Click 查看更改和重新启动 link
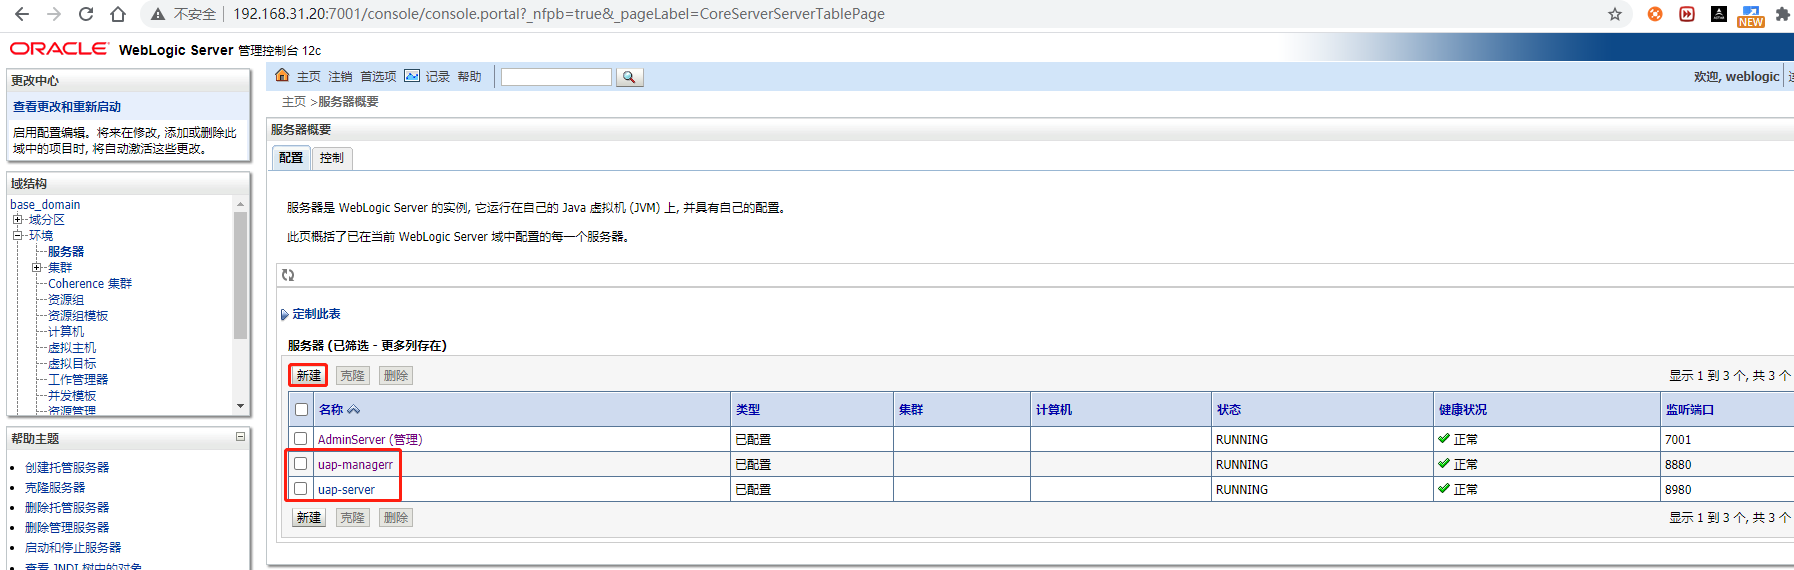The height and width of the screenshot is (570, 1794). [67, 107]
